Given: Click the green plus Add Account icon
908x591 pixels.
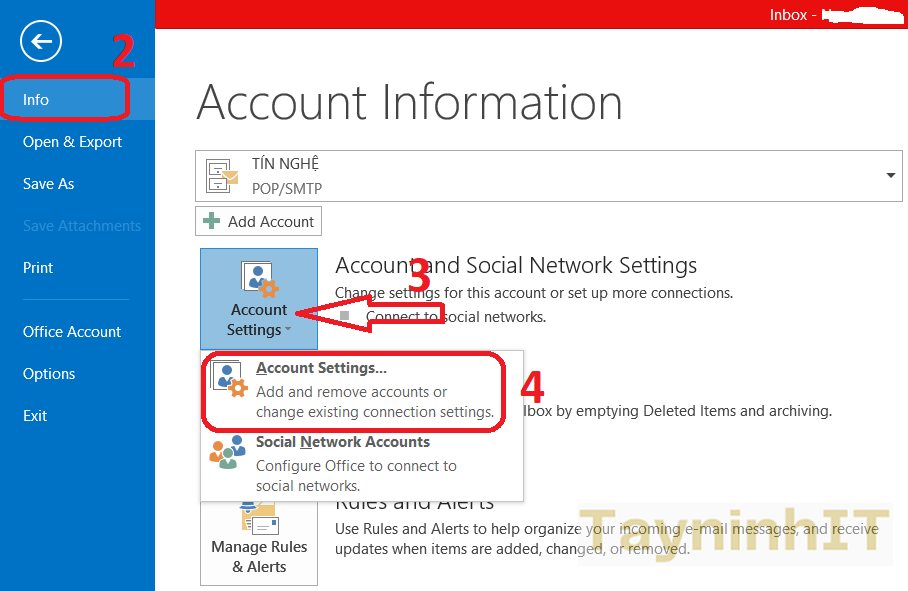Looking at the screenshot, I should [212, 221].
